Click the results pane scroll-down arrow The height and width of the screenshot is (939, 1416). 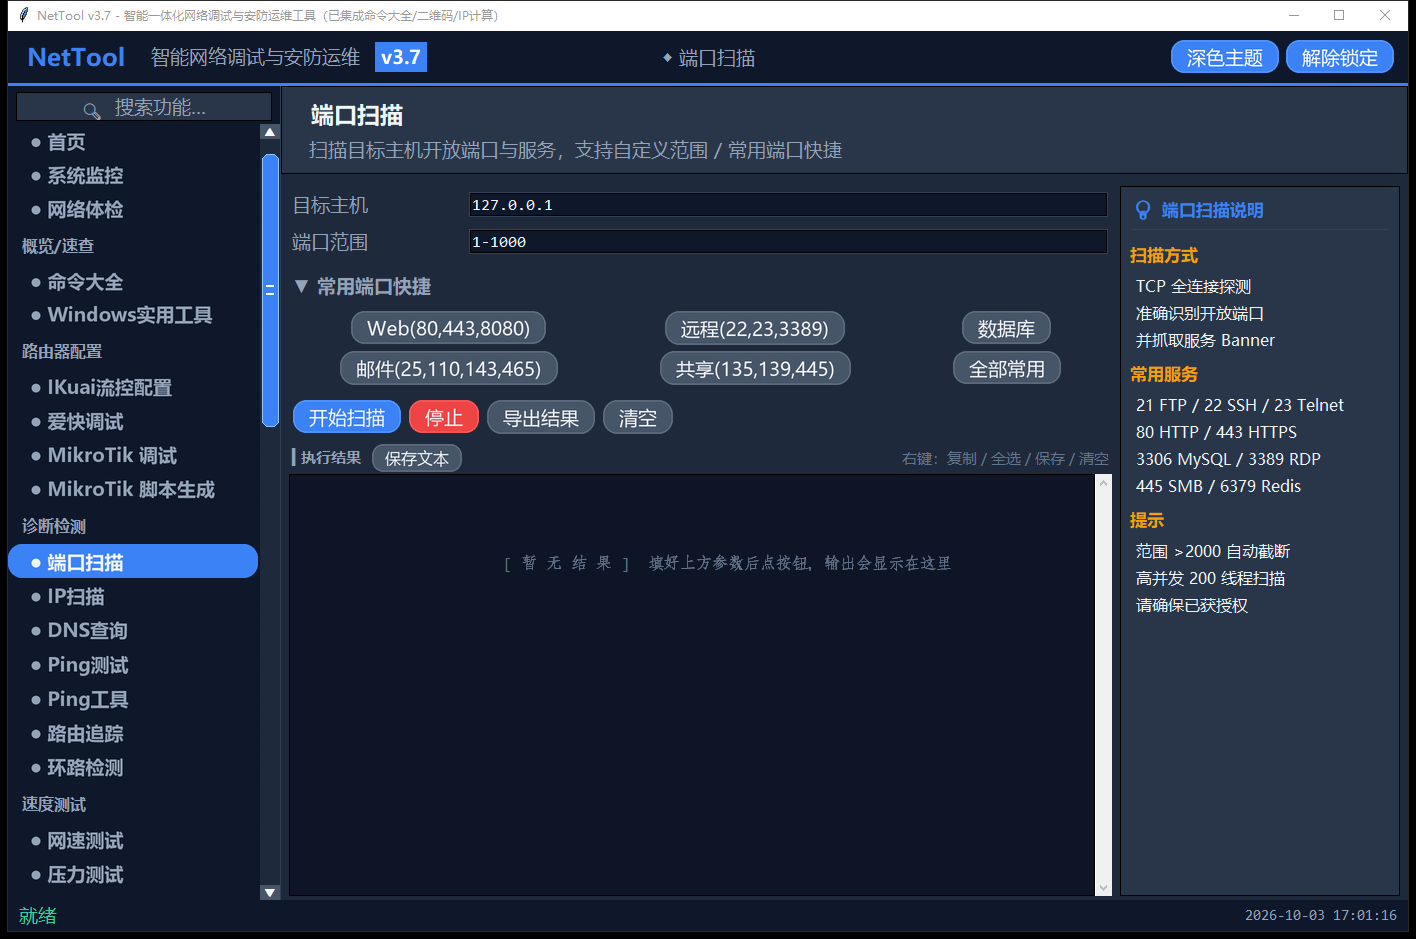pyautogui.click(x=1104, y=887)
